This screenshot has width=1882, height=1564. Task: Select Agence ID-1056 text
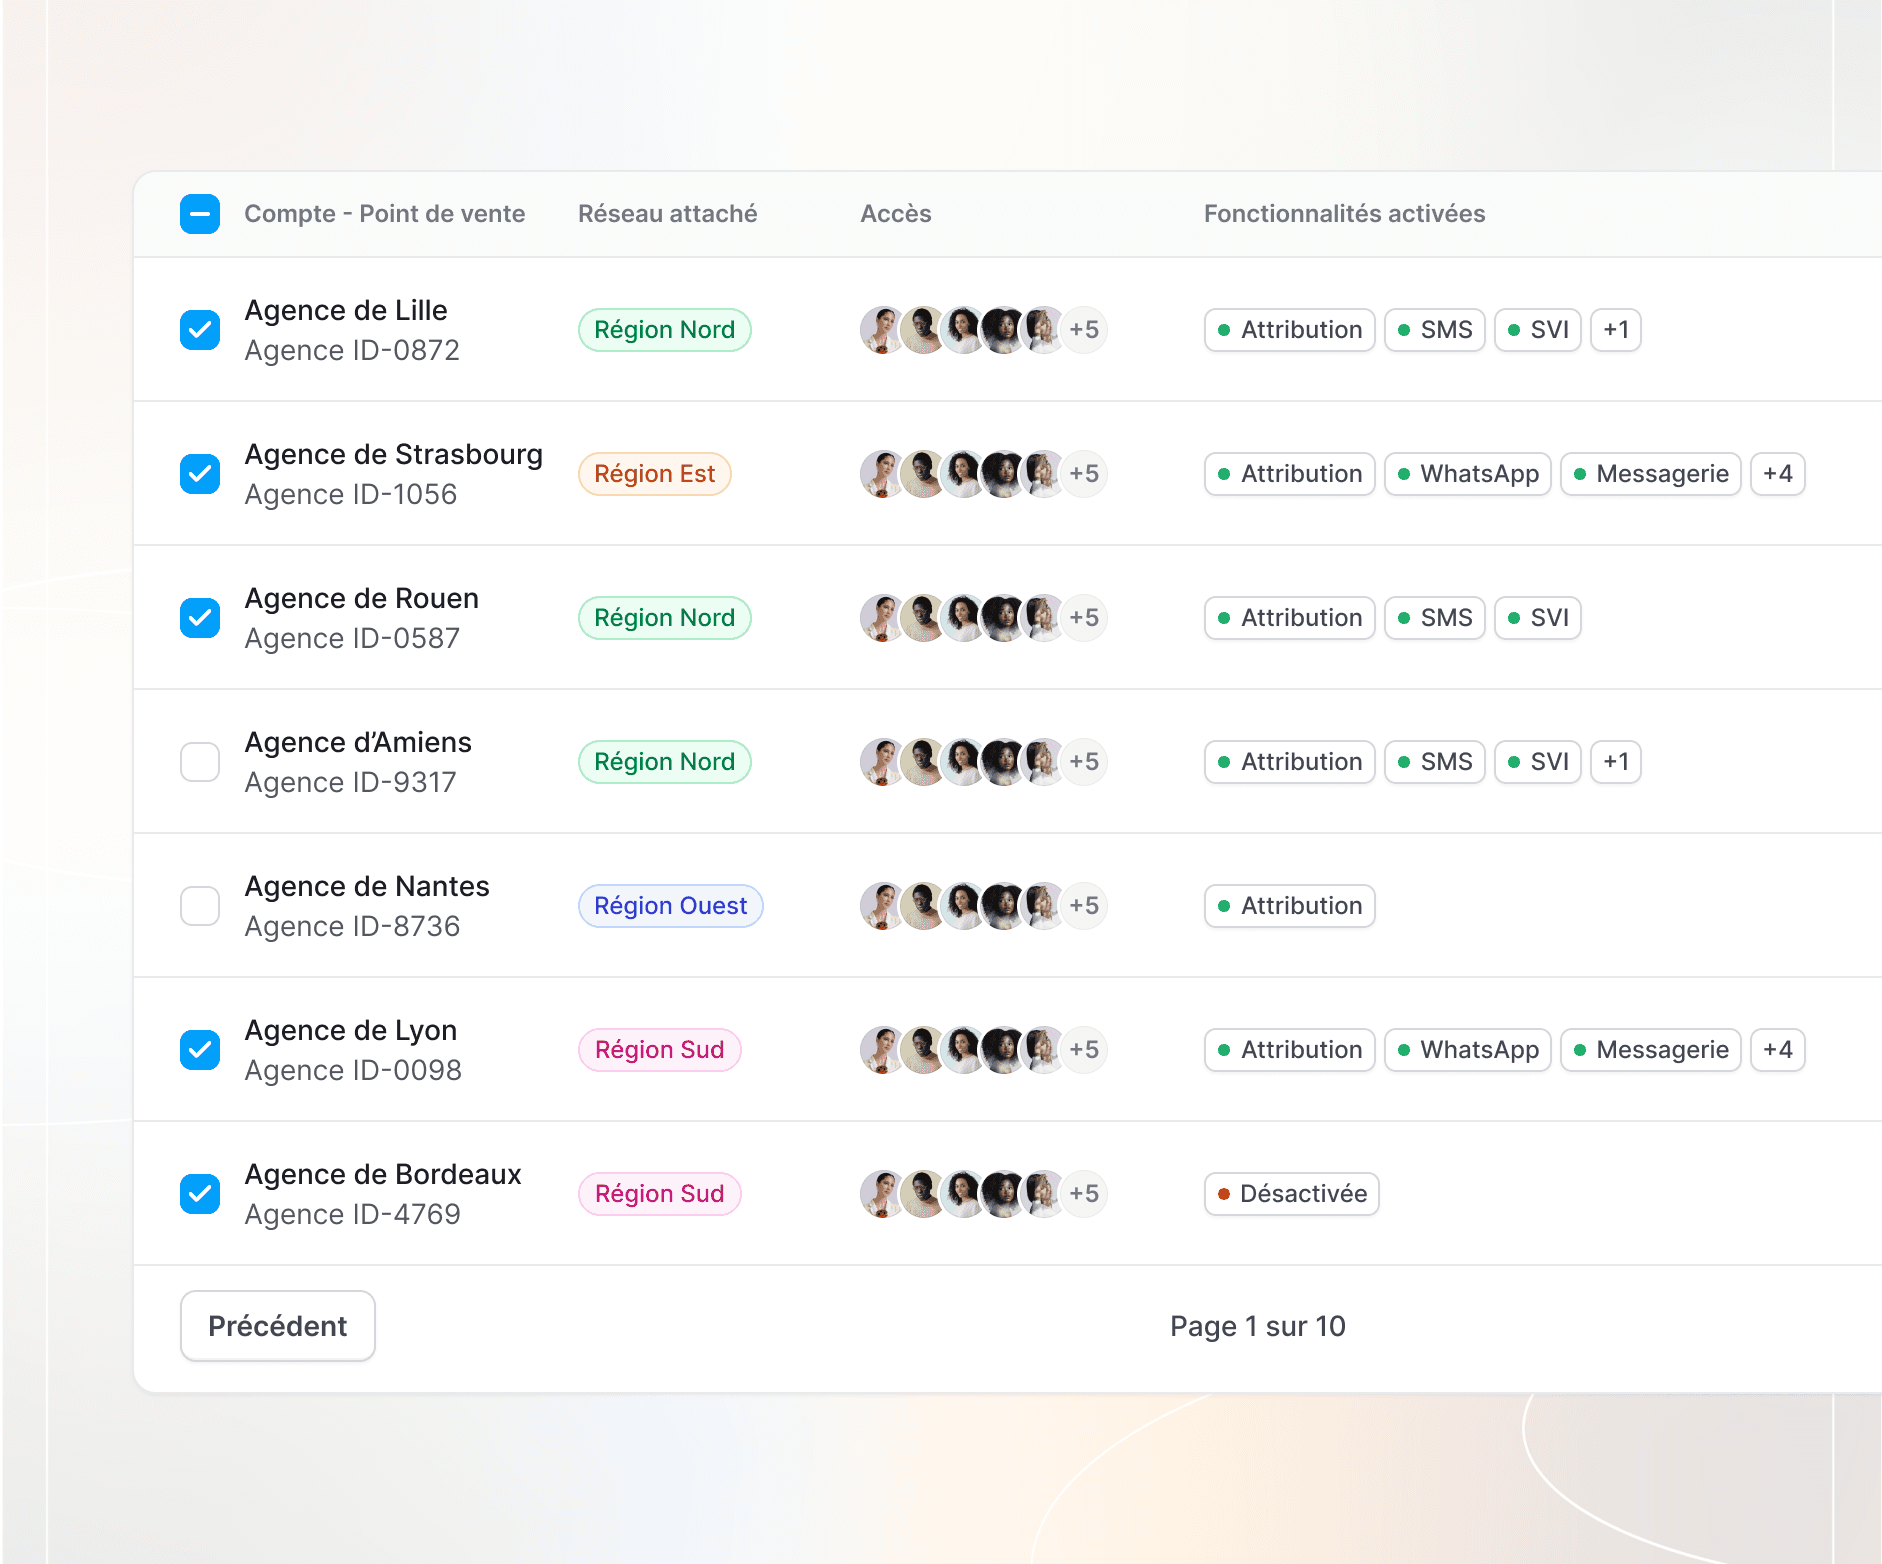pyautogui.click(x=351, y=494)
